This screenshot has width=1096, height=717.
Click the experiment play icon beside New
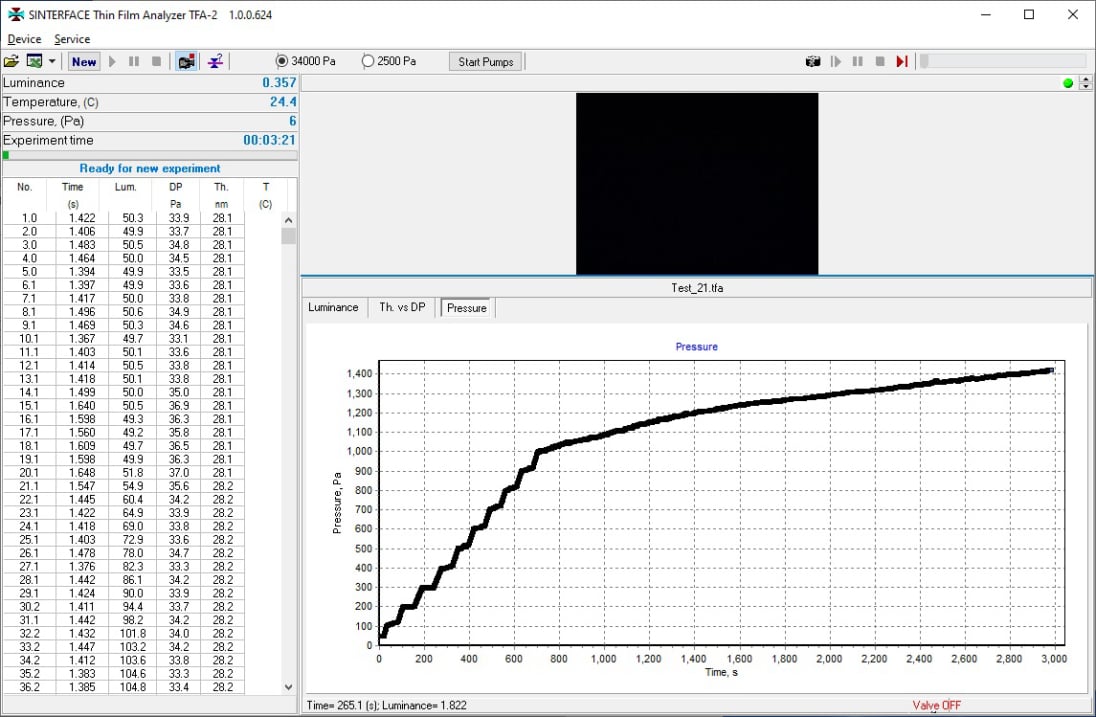[x=113, y=61]
